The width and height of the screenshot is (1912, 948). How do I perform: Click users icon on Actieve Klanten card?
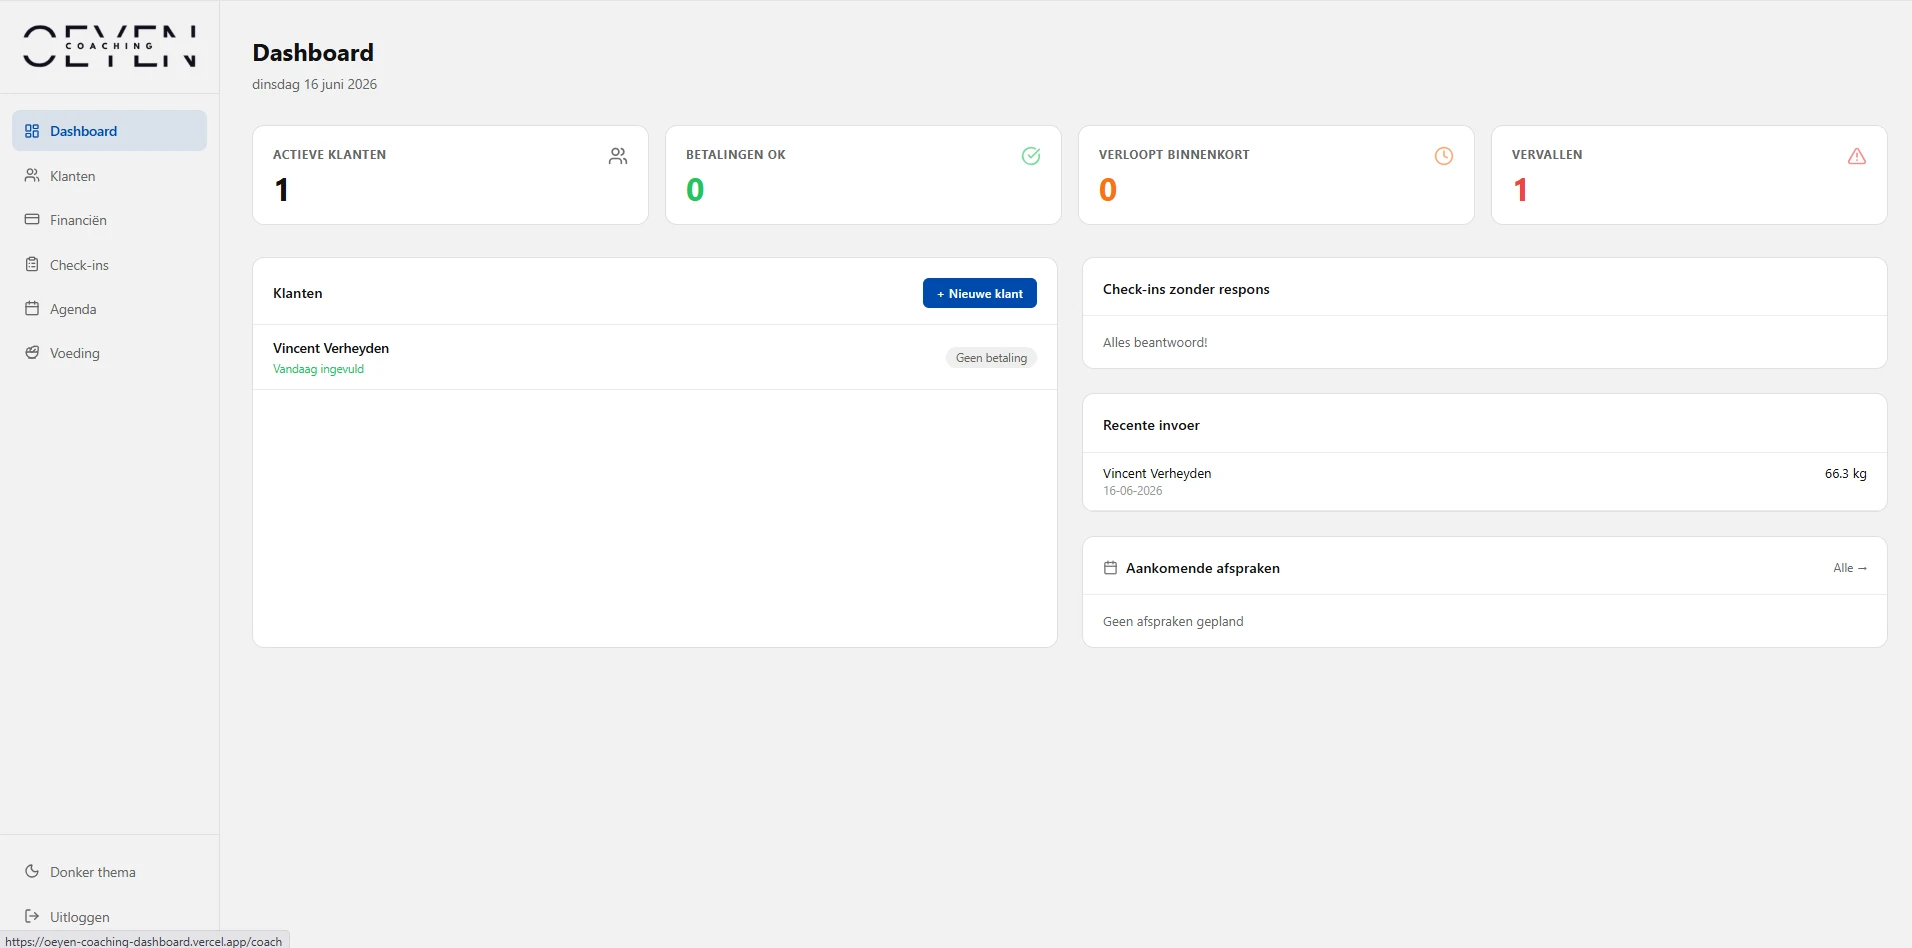(618, 156)
